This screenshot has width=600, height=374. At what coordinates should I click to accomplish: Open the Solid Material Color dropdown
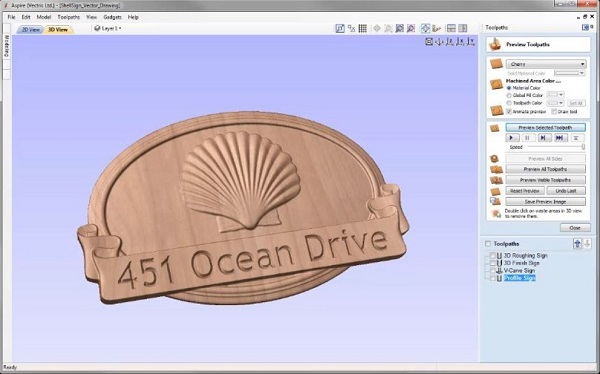570,73
